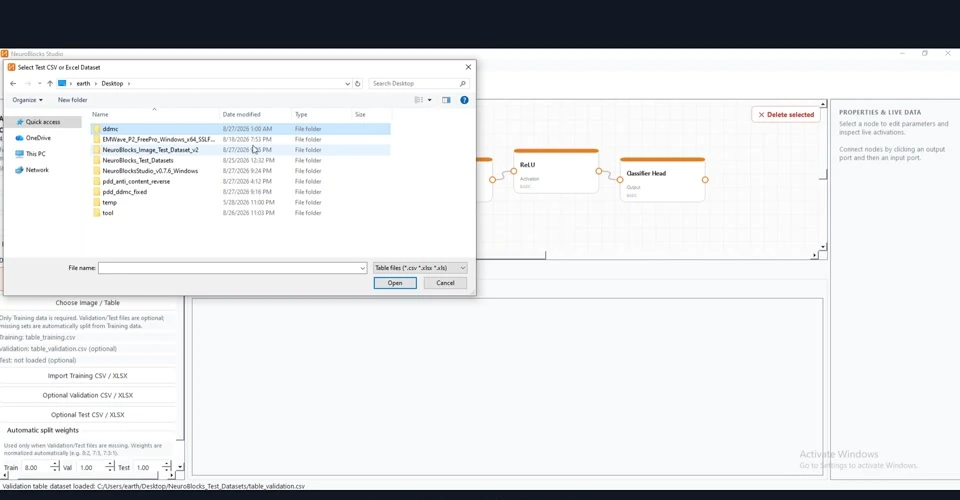
Task: Open the recent locations dropdown arrow
Action: [39, 83]
